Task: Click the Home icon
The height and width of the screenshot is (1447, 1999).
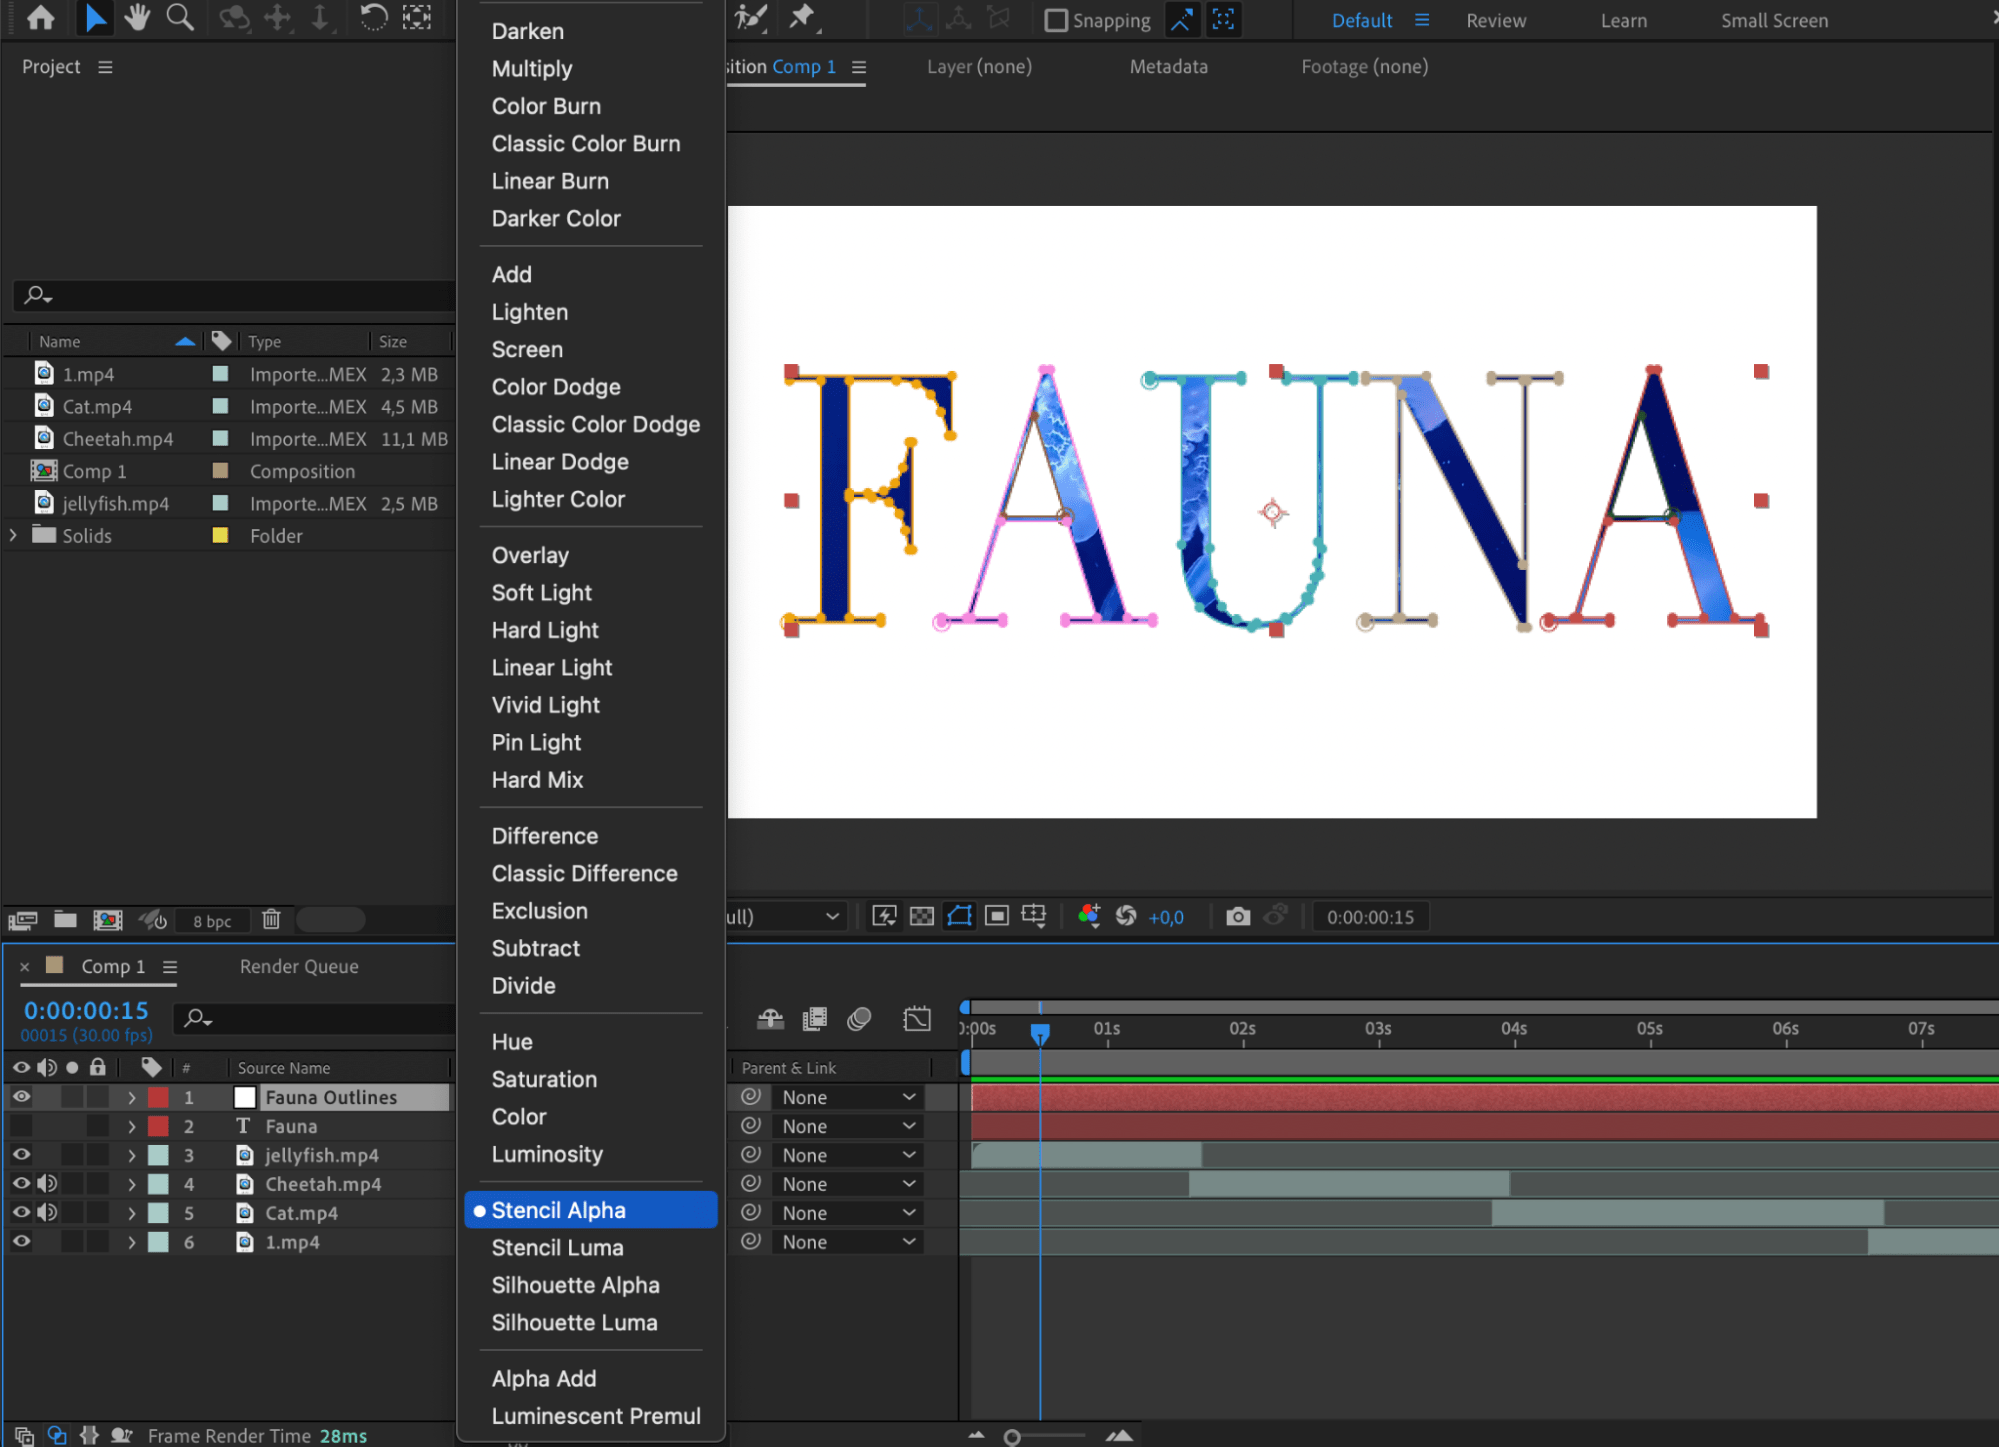Action: tap(41, 17)
